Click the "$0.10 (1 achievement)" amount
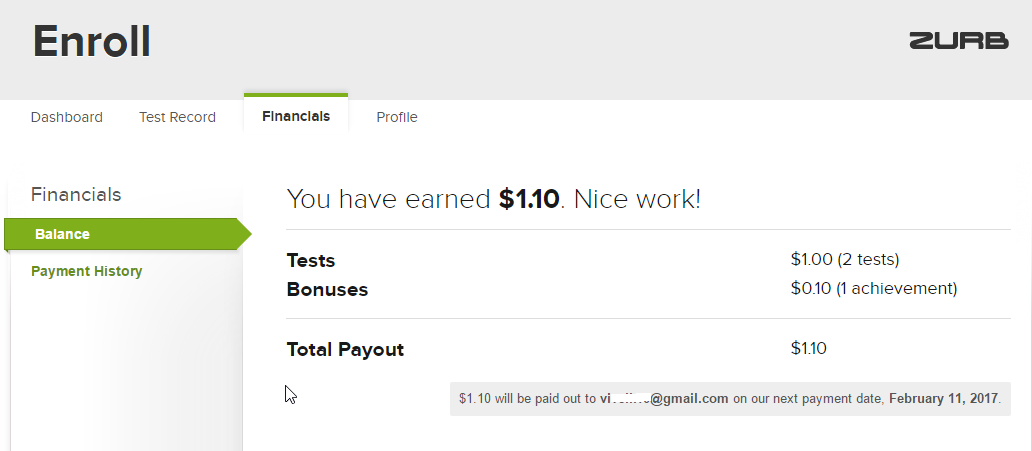Image resolution: width=1032 pixels, height=451 pixels. pos(874,289)
